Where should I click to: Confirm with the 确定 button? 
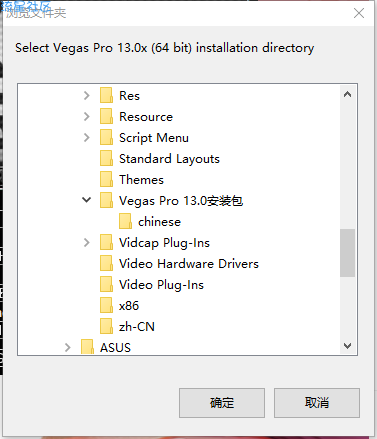point(222,403)
